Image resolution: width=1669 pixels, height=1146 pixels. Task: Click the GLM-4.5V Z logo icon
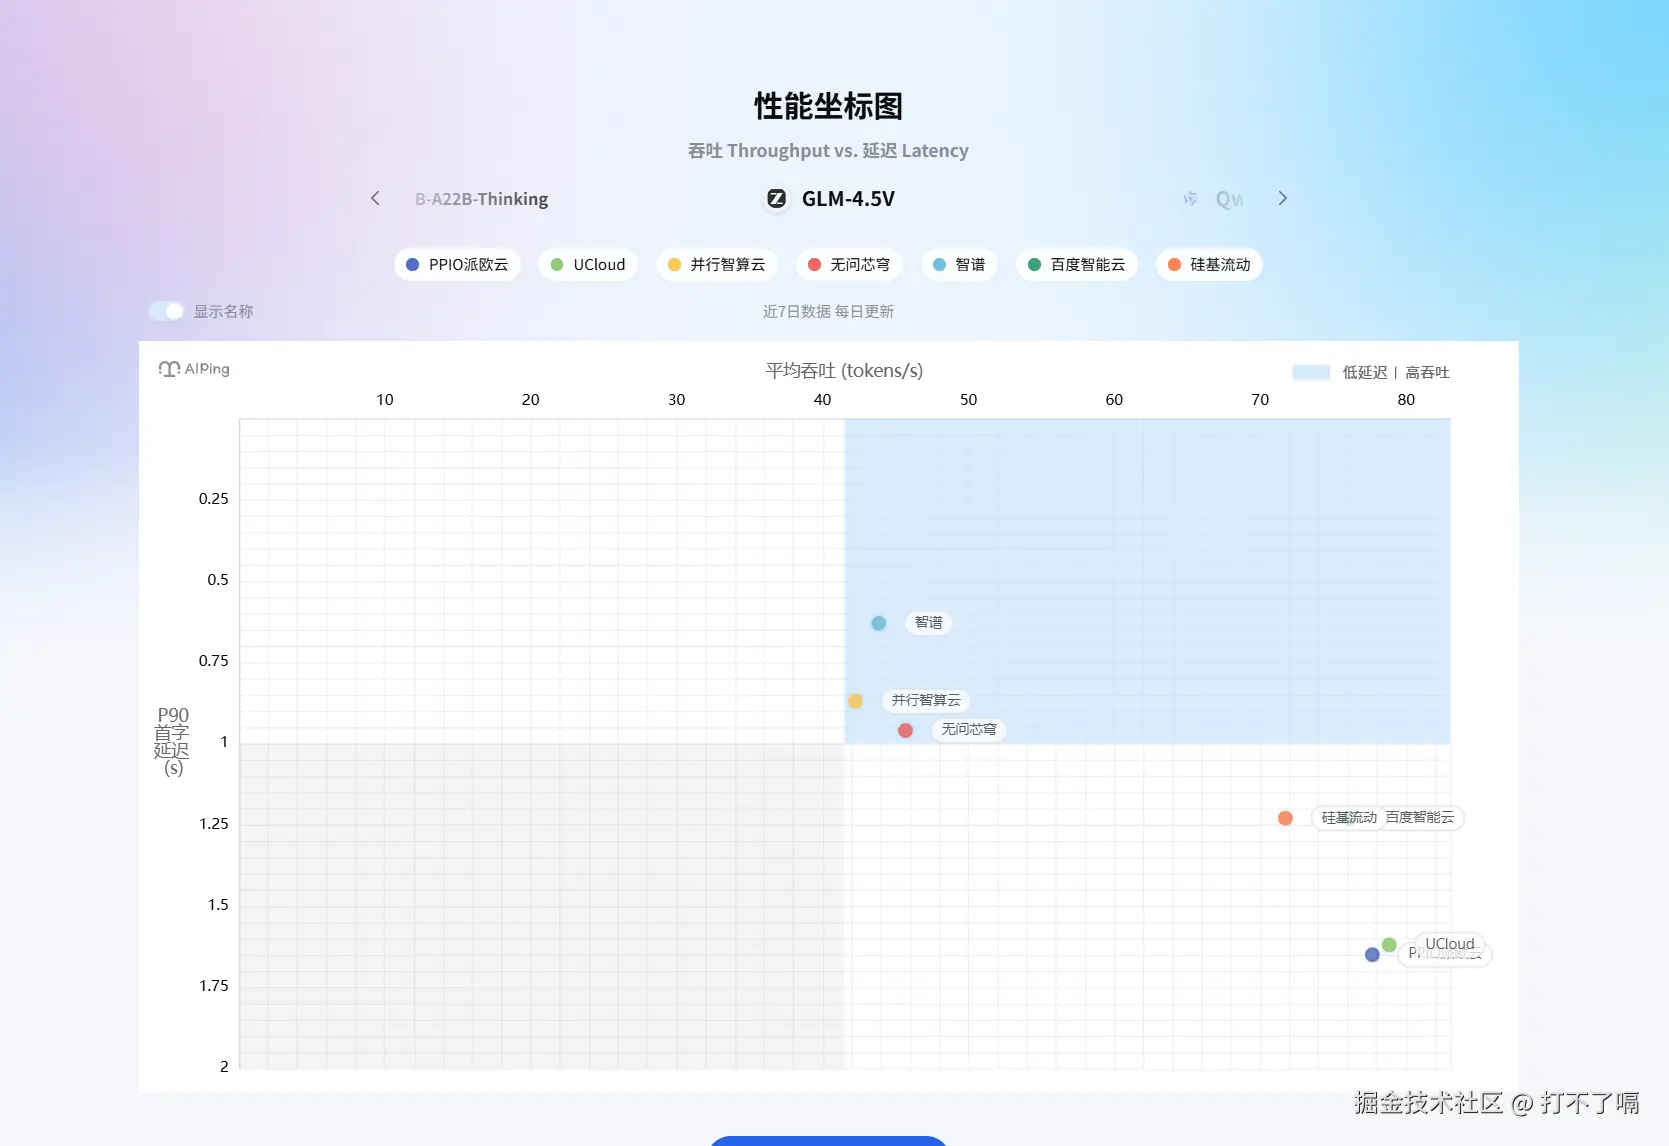[x=776, y=199]
